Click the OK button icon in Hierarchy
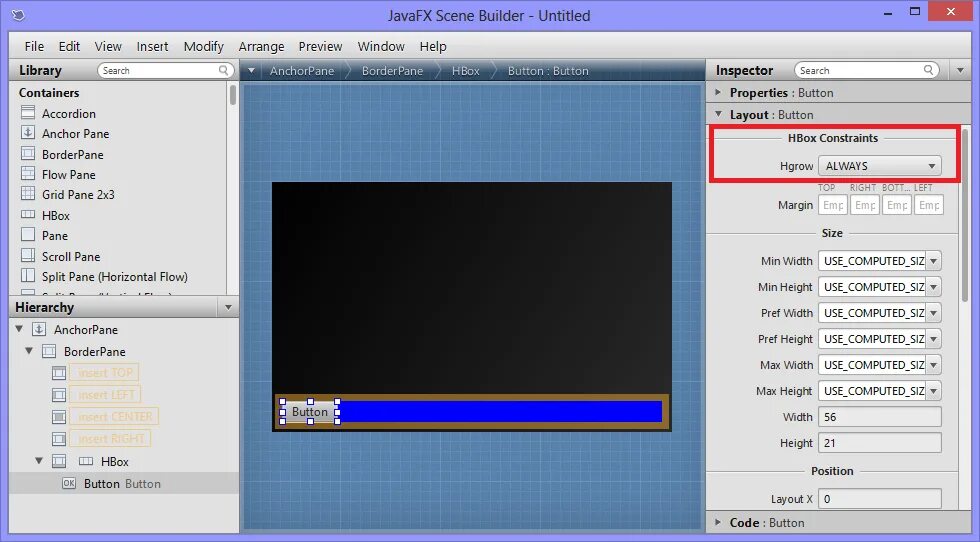 pos(69,483)
